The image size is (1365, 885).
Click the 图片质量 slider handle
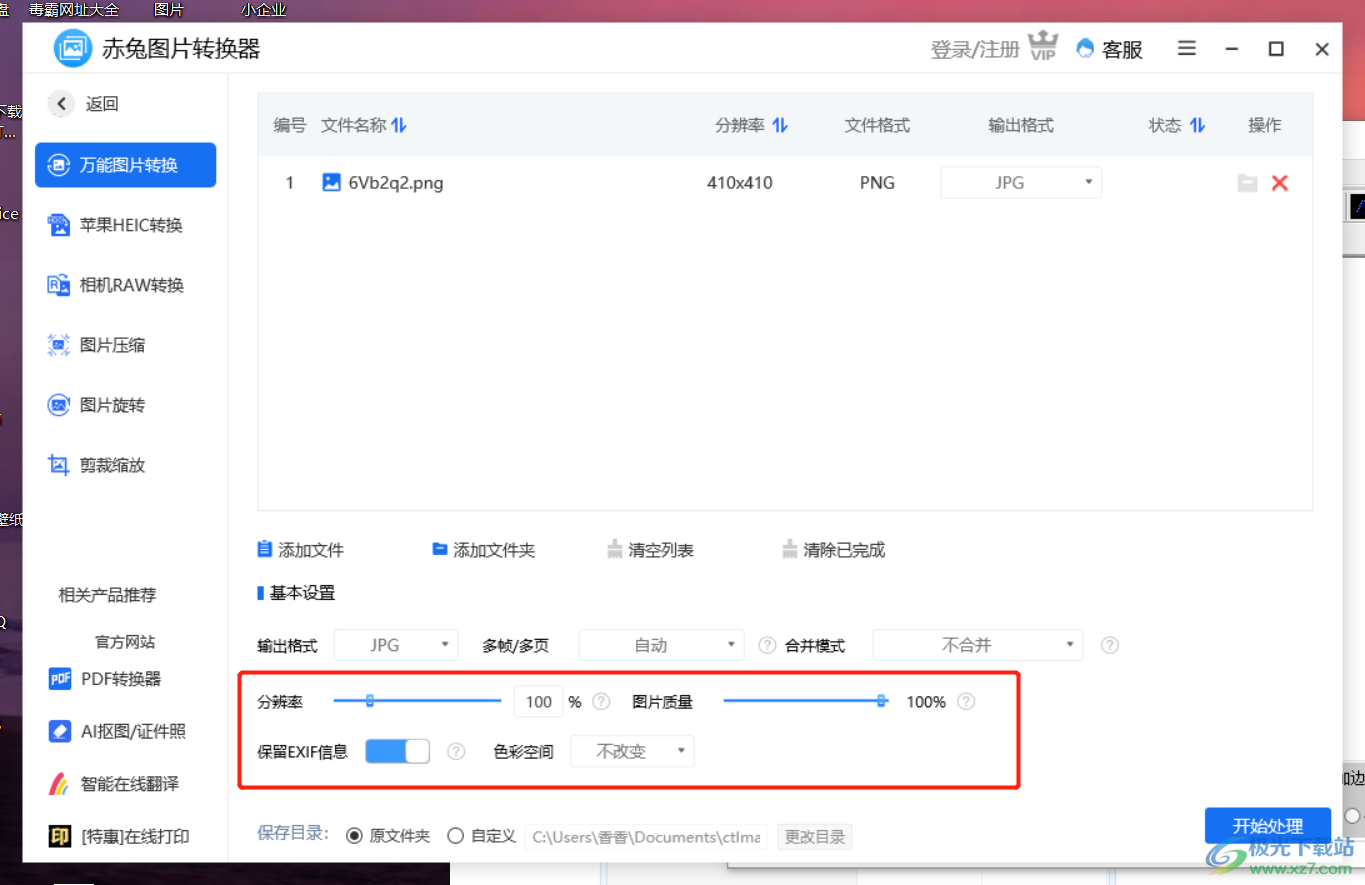coord(882,701)
